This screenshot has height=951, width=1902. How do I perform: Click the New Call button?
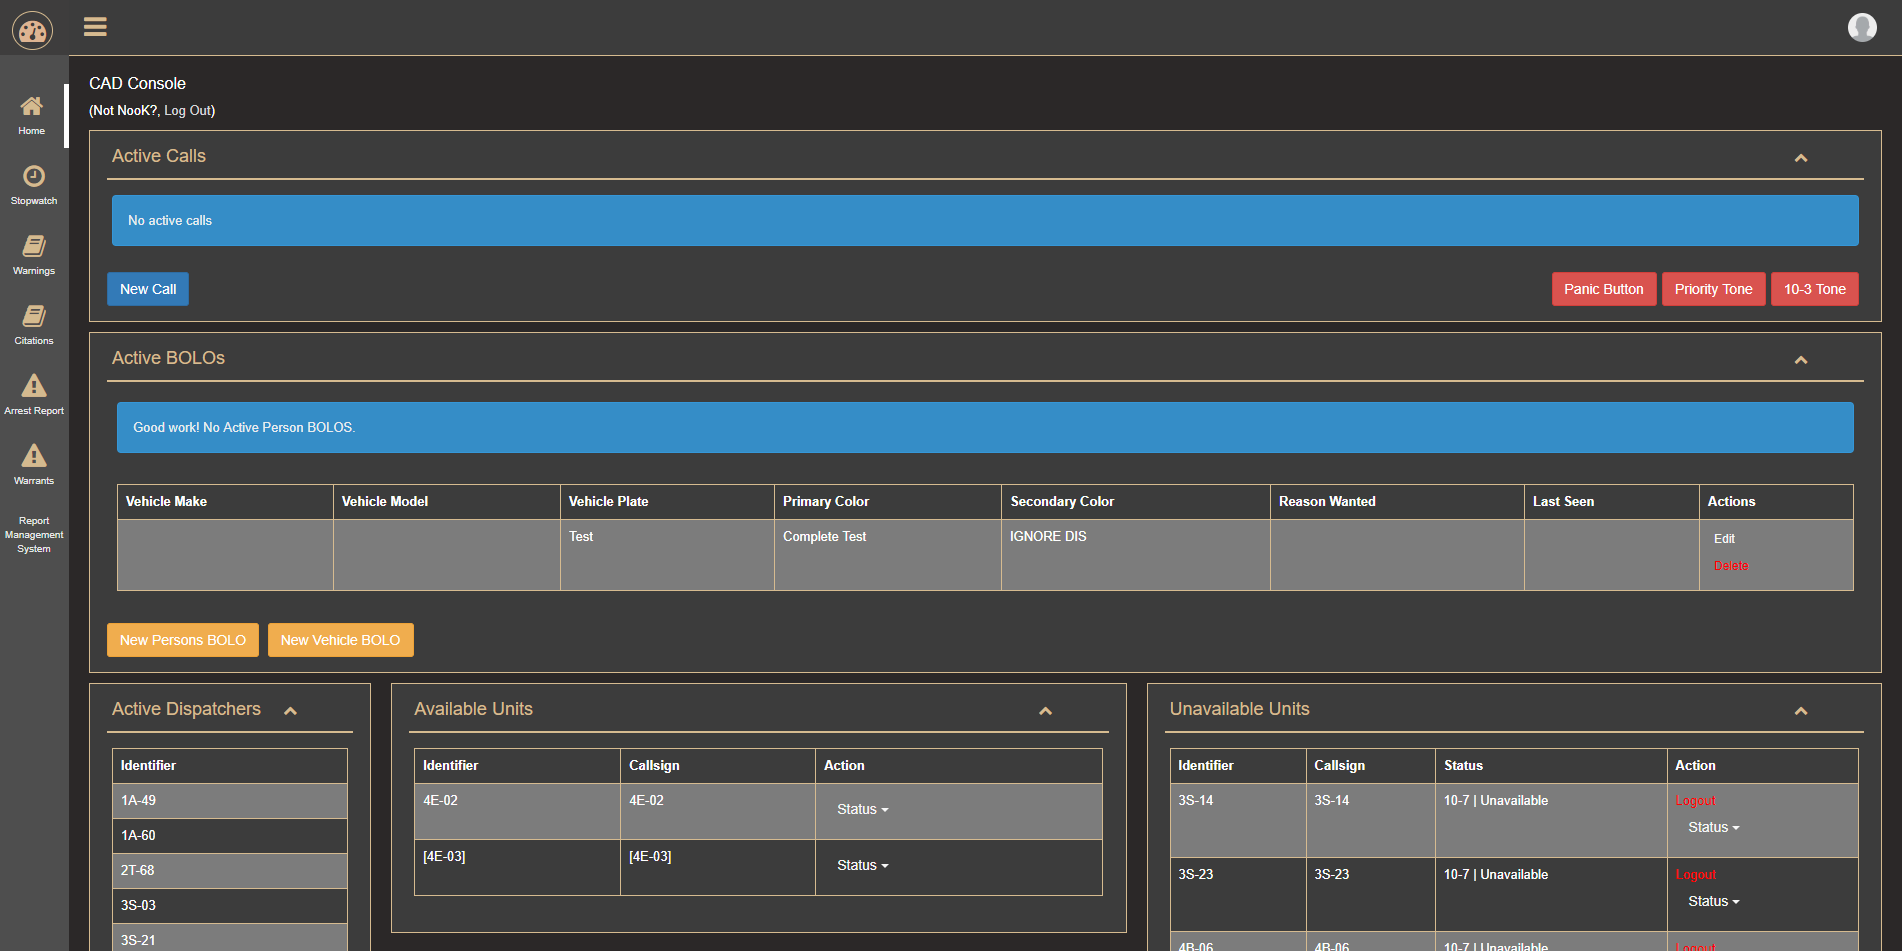[148, 289]
